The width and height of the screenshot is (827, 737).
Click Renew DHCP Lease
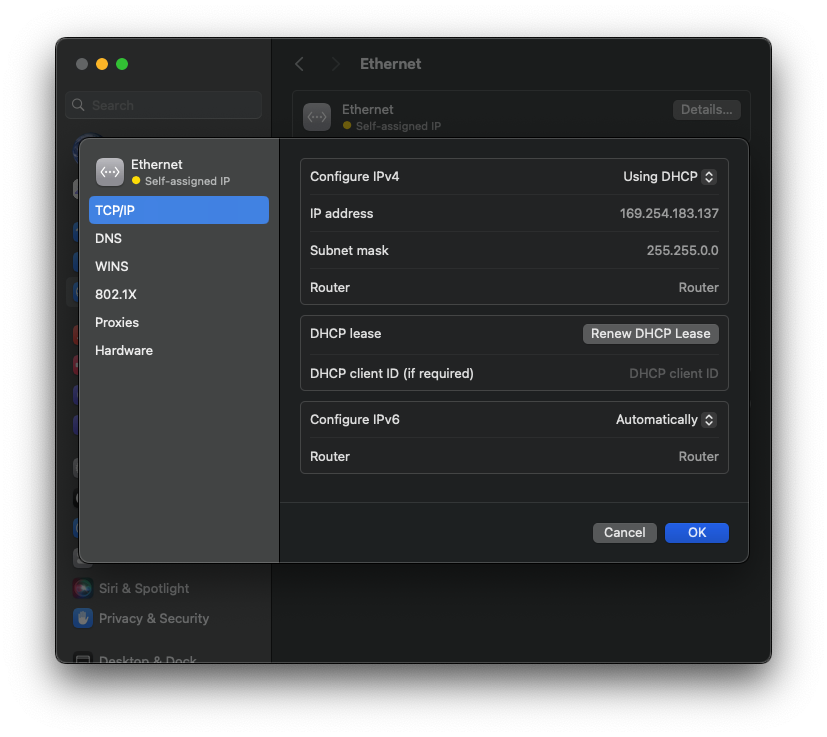pos(650,334)
